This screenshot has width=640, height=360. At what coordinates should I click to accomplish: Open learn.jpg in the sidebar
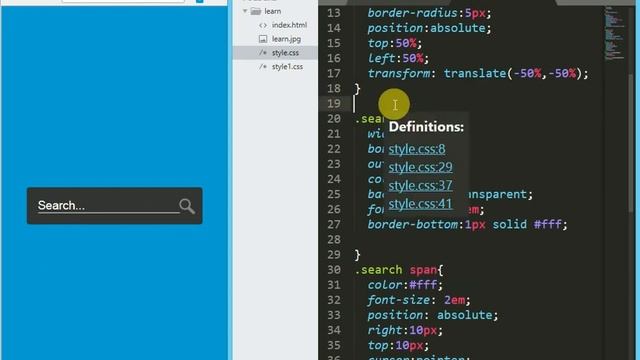click(286, 39)
